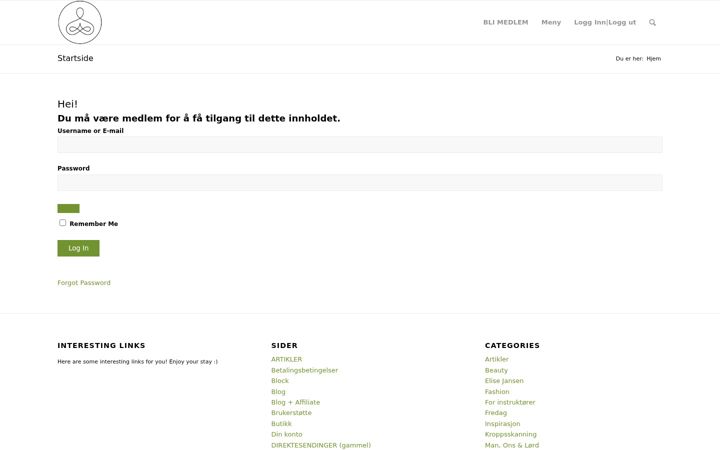The height and width of the screenshot is (450, 720).
Task: Click the site logo in the header
Action: 80,22
